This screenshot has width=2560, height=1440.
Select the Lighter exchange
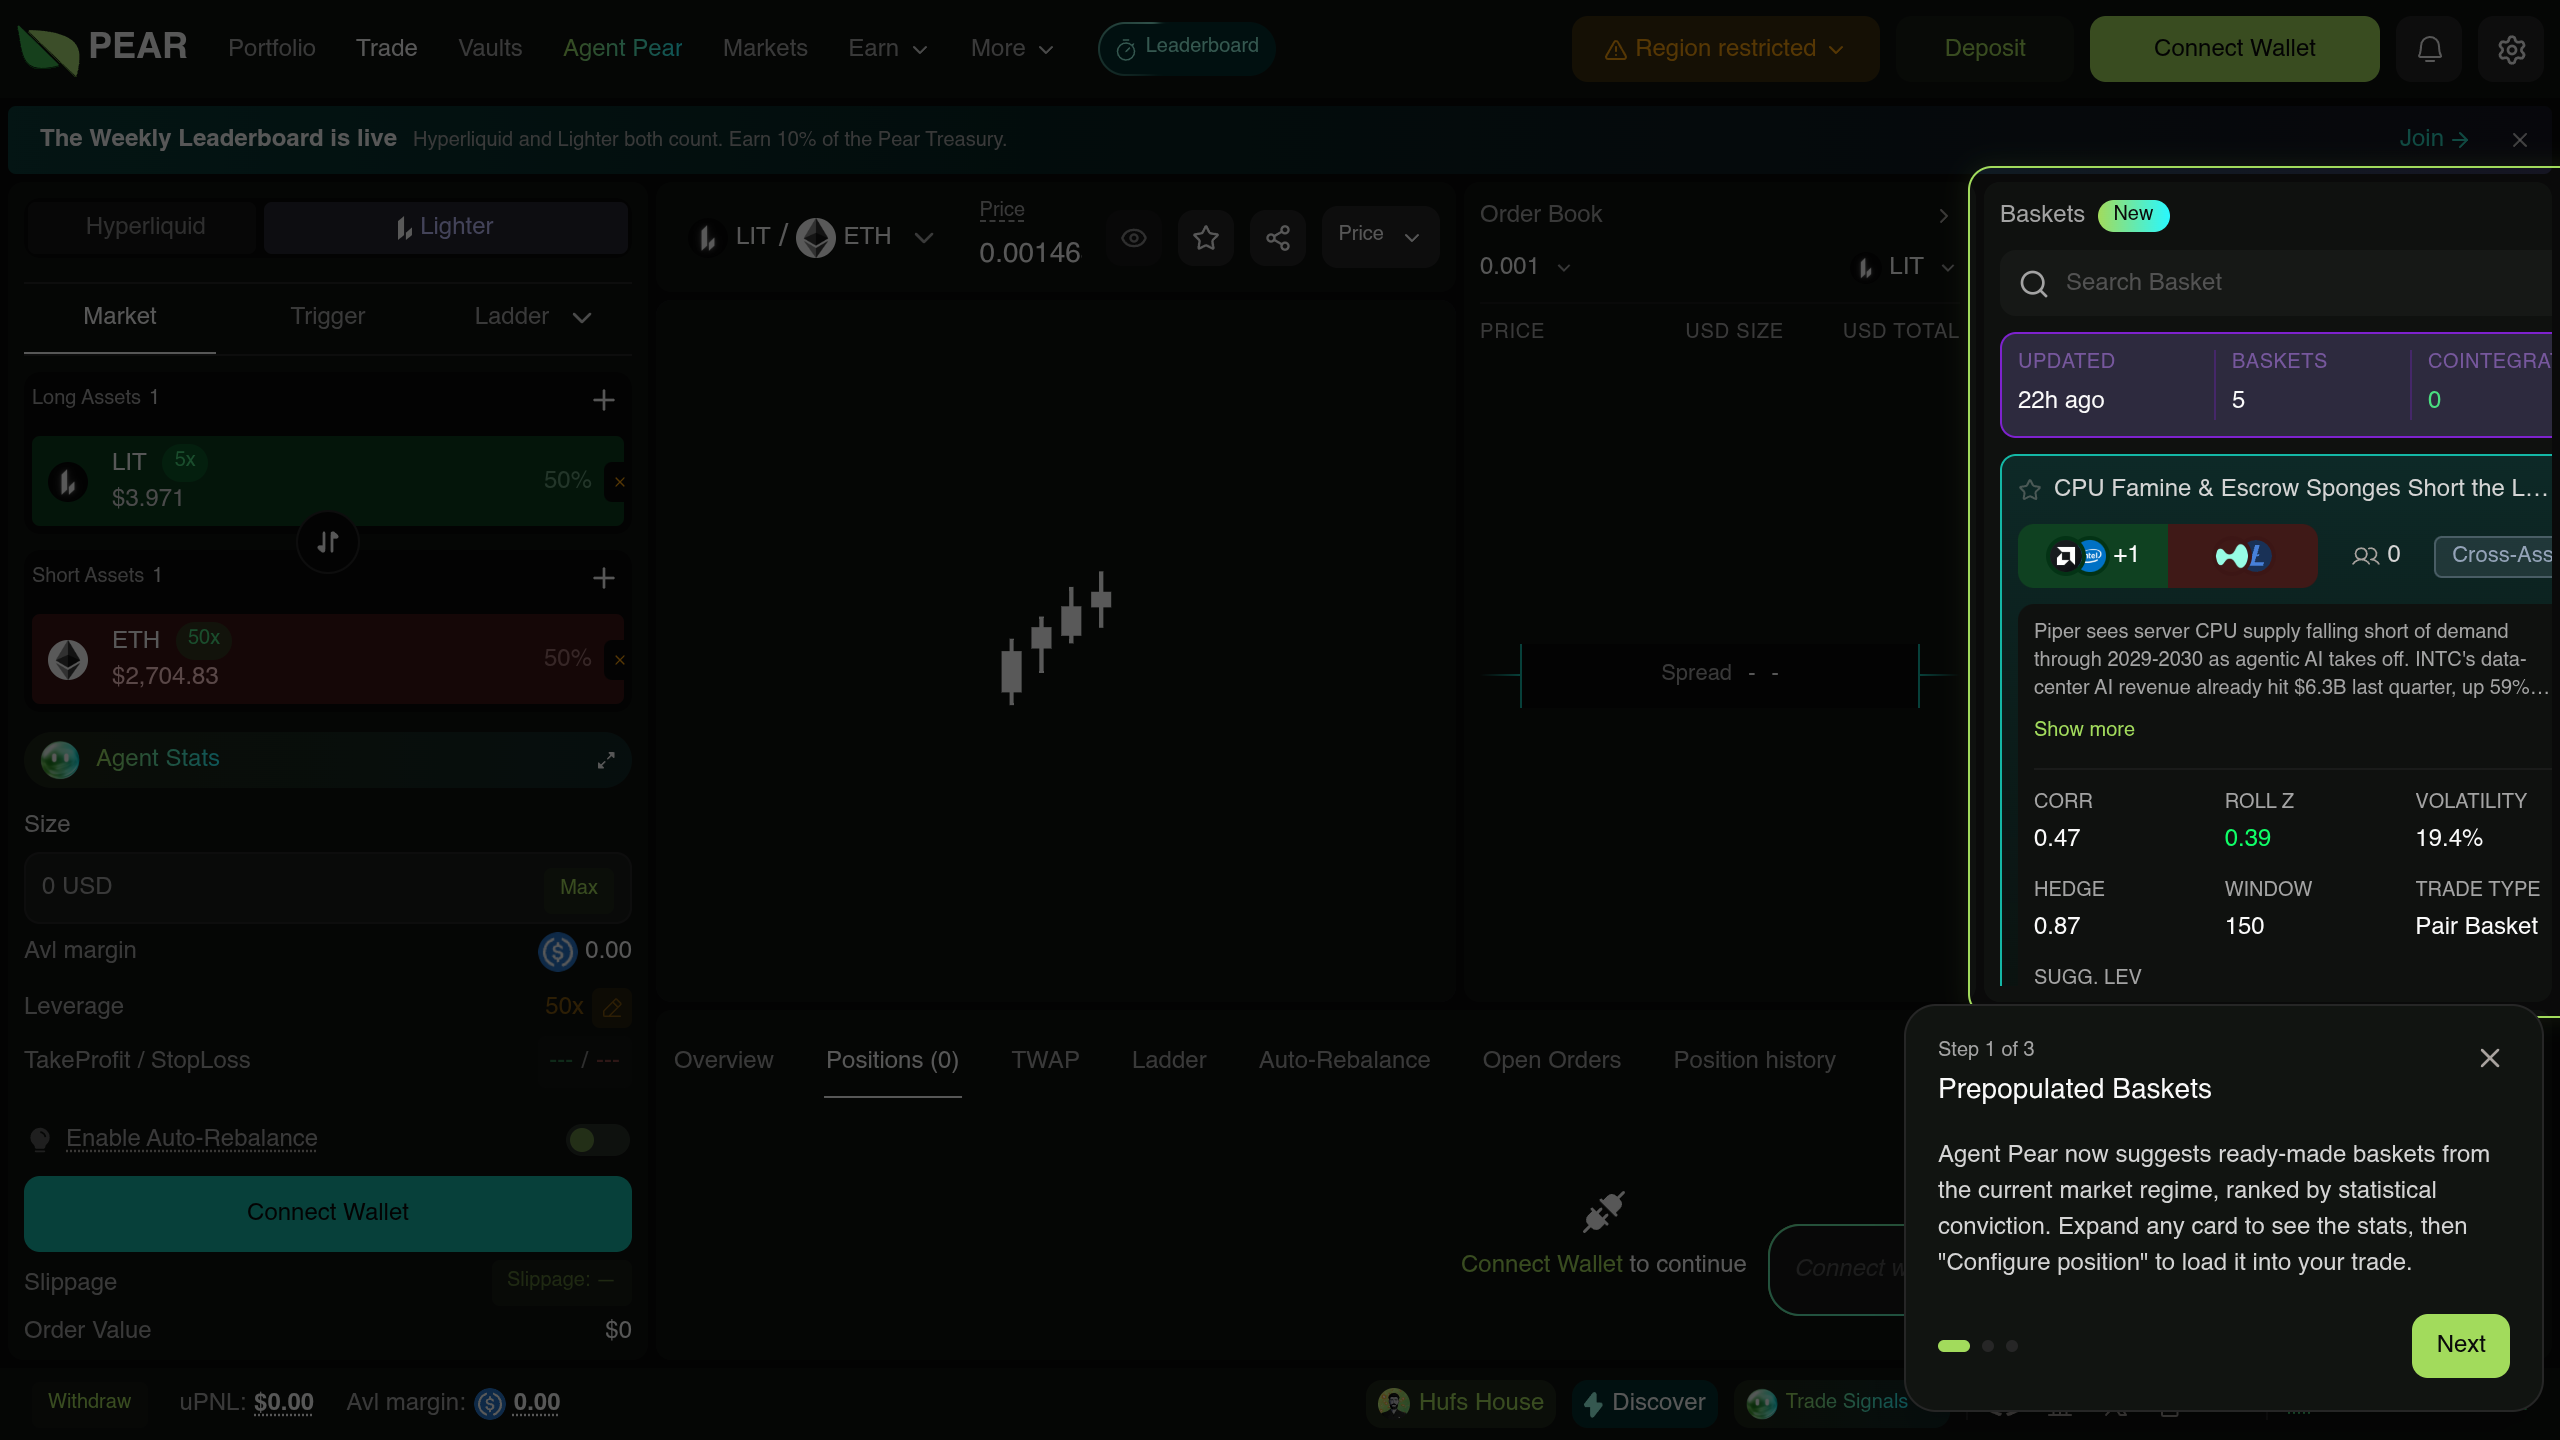click(x=445, y=227)
